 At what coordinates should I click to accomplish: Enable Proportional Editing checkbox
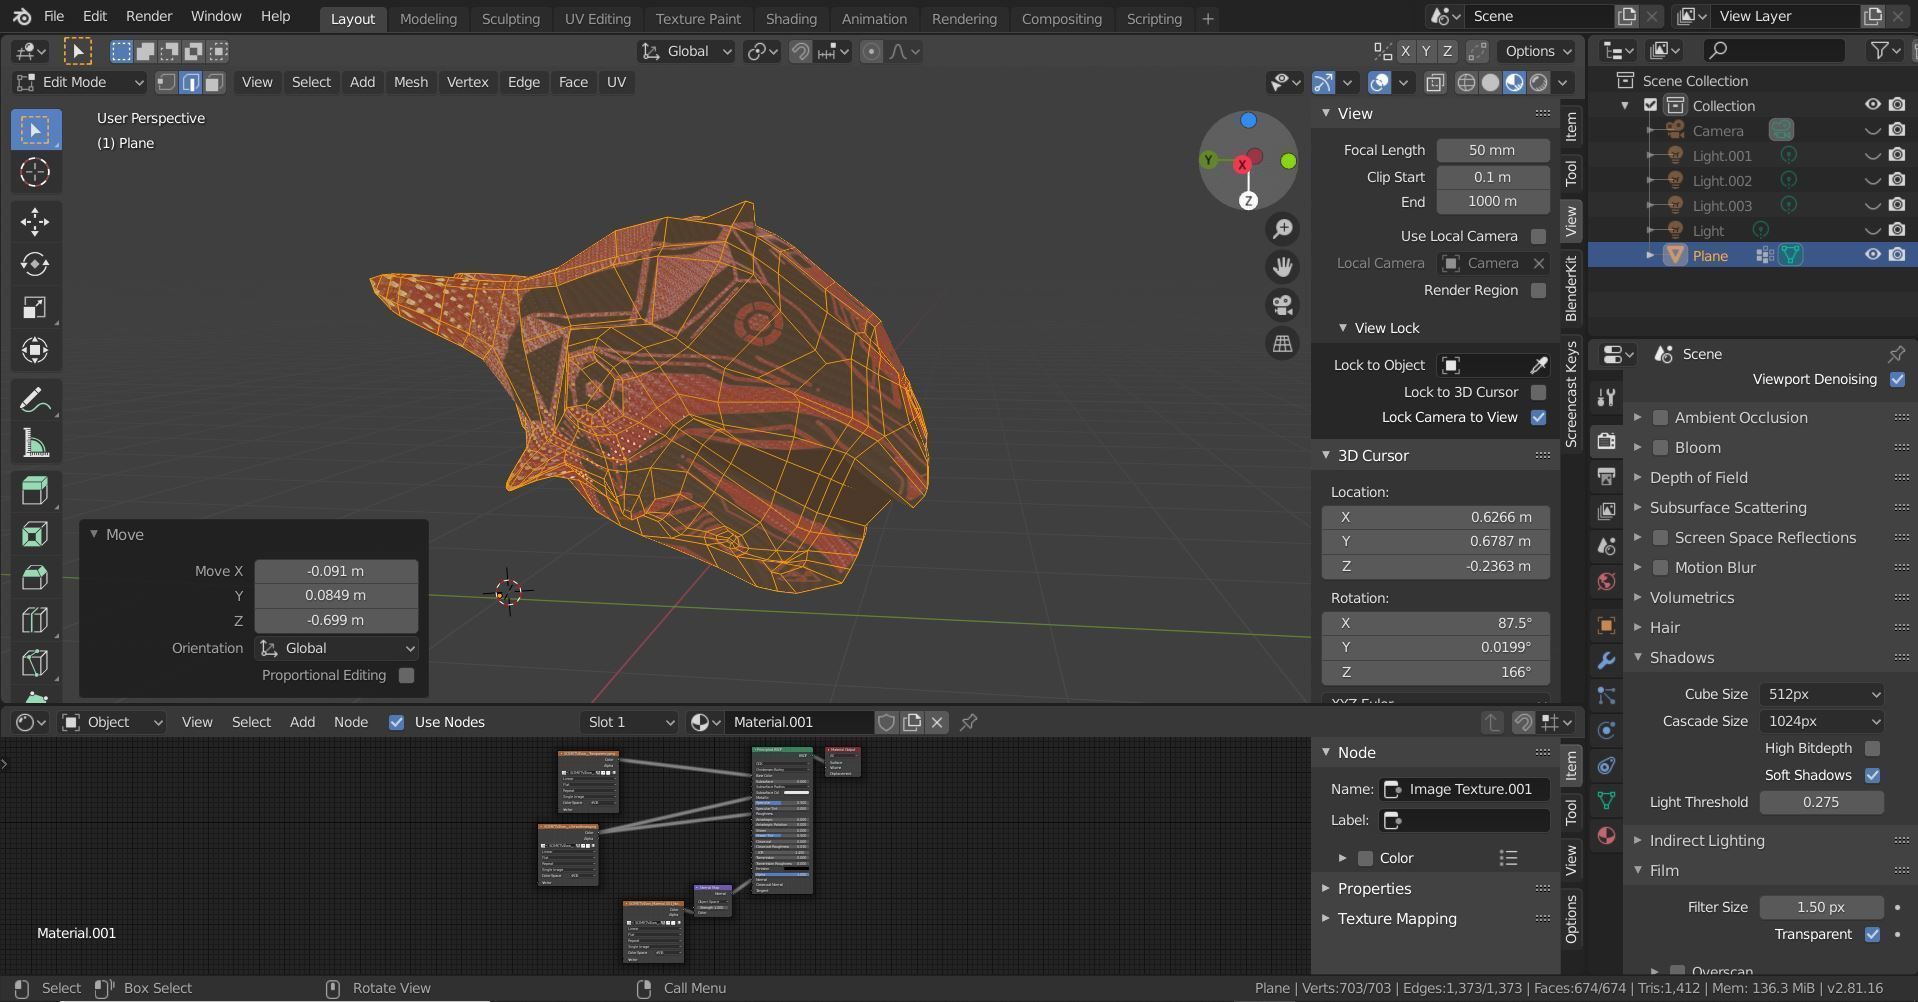click(x=406, y=675)
